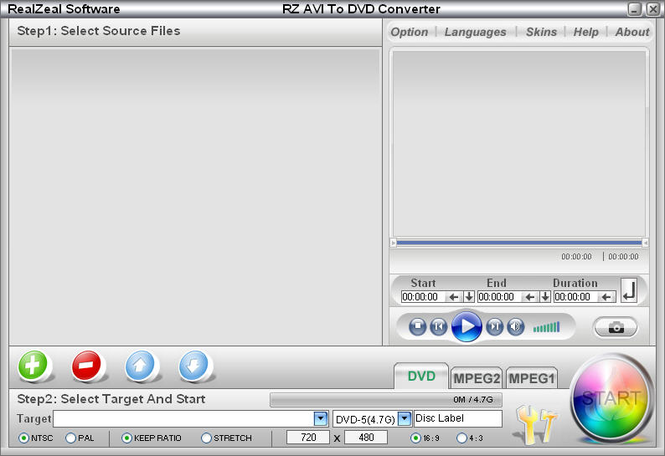Image resolution: width=665 pixels, height=456 pixels.
Task: Play the preview video
Action: tap(467, 326)
